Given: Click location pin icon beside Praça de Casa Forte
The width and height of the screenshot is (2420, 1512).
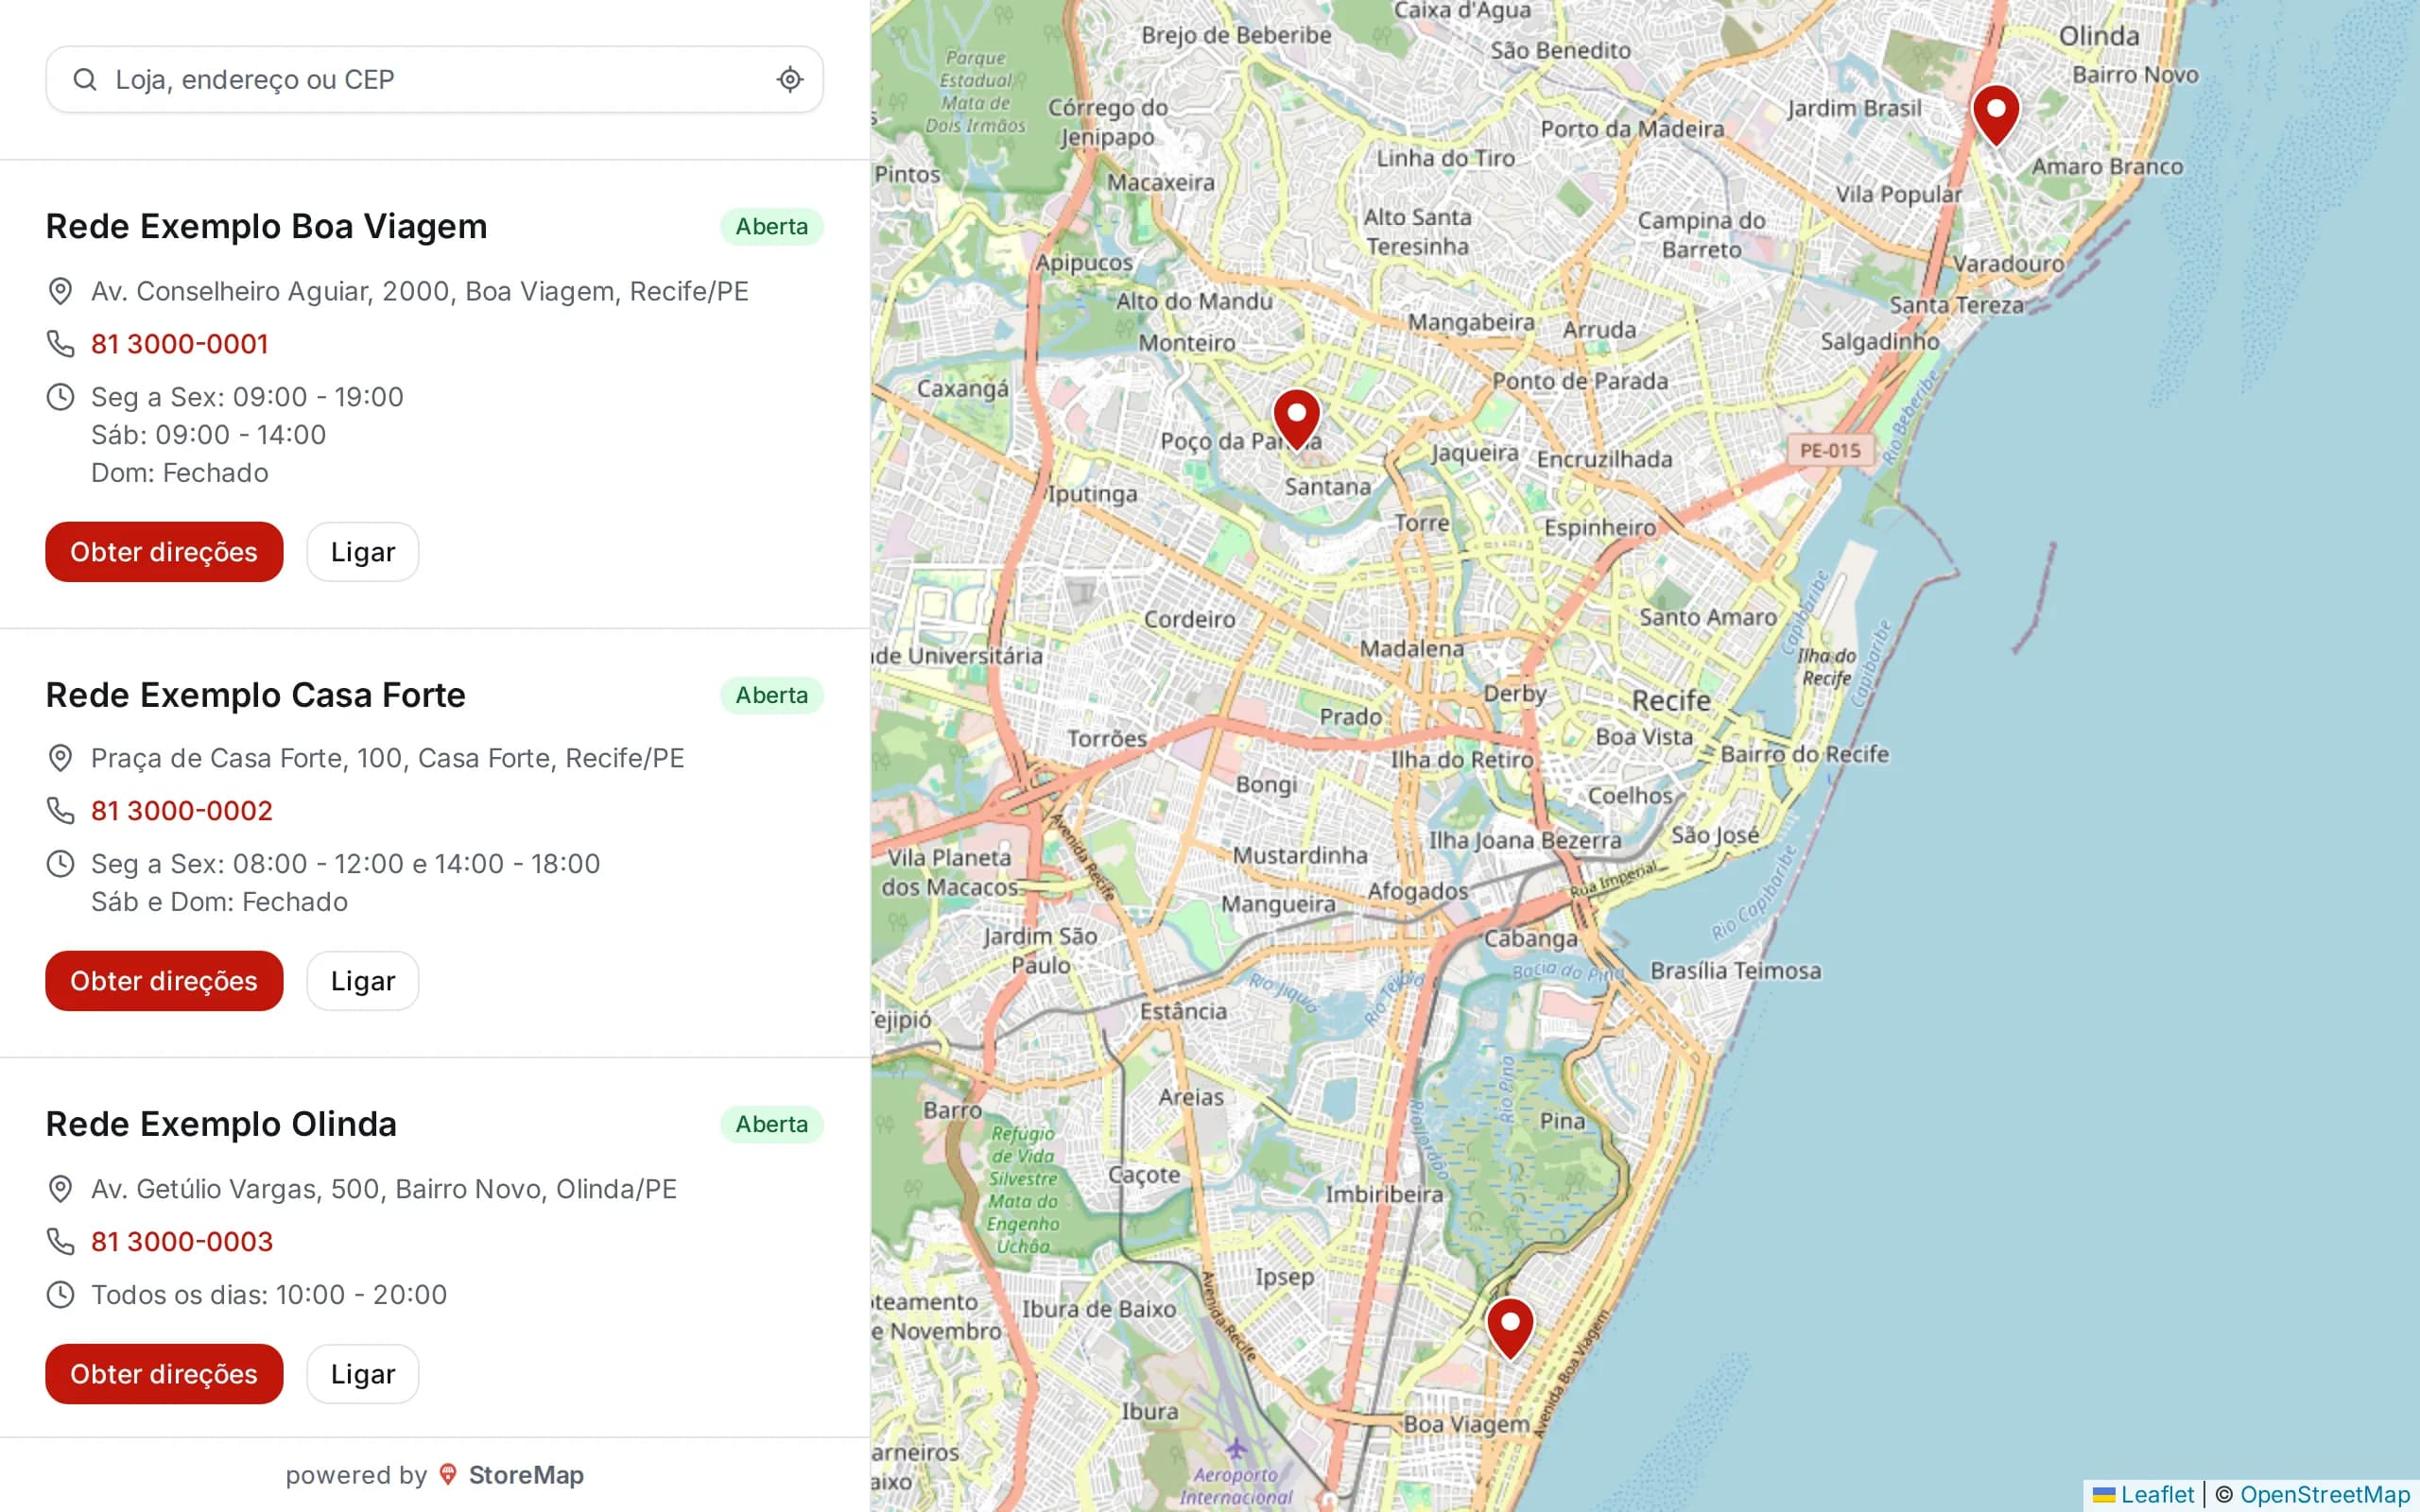Looking at the screenshot, I should 60,758.
